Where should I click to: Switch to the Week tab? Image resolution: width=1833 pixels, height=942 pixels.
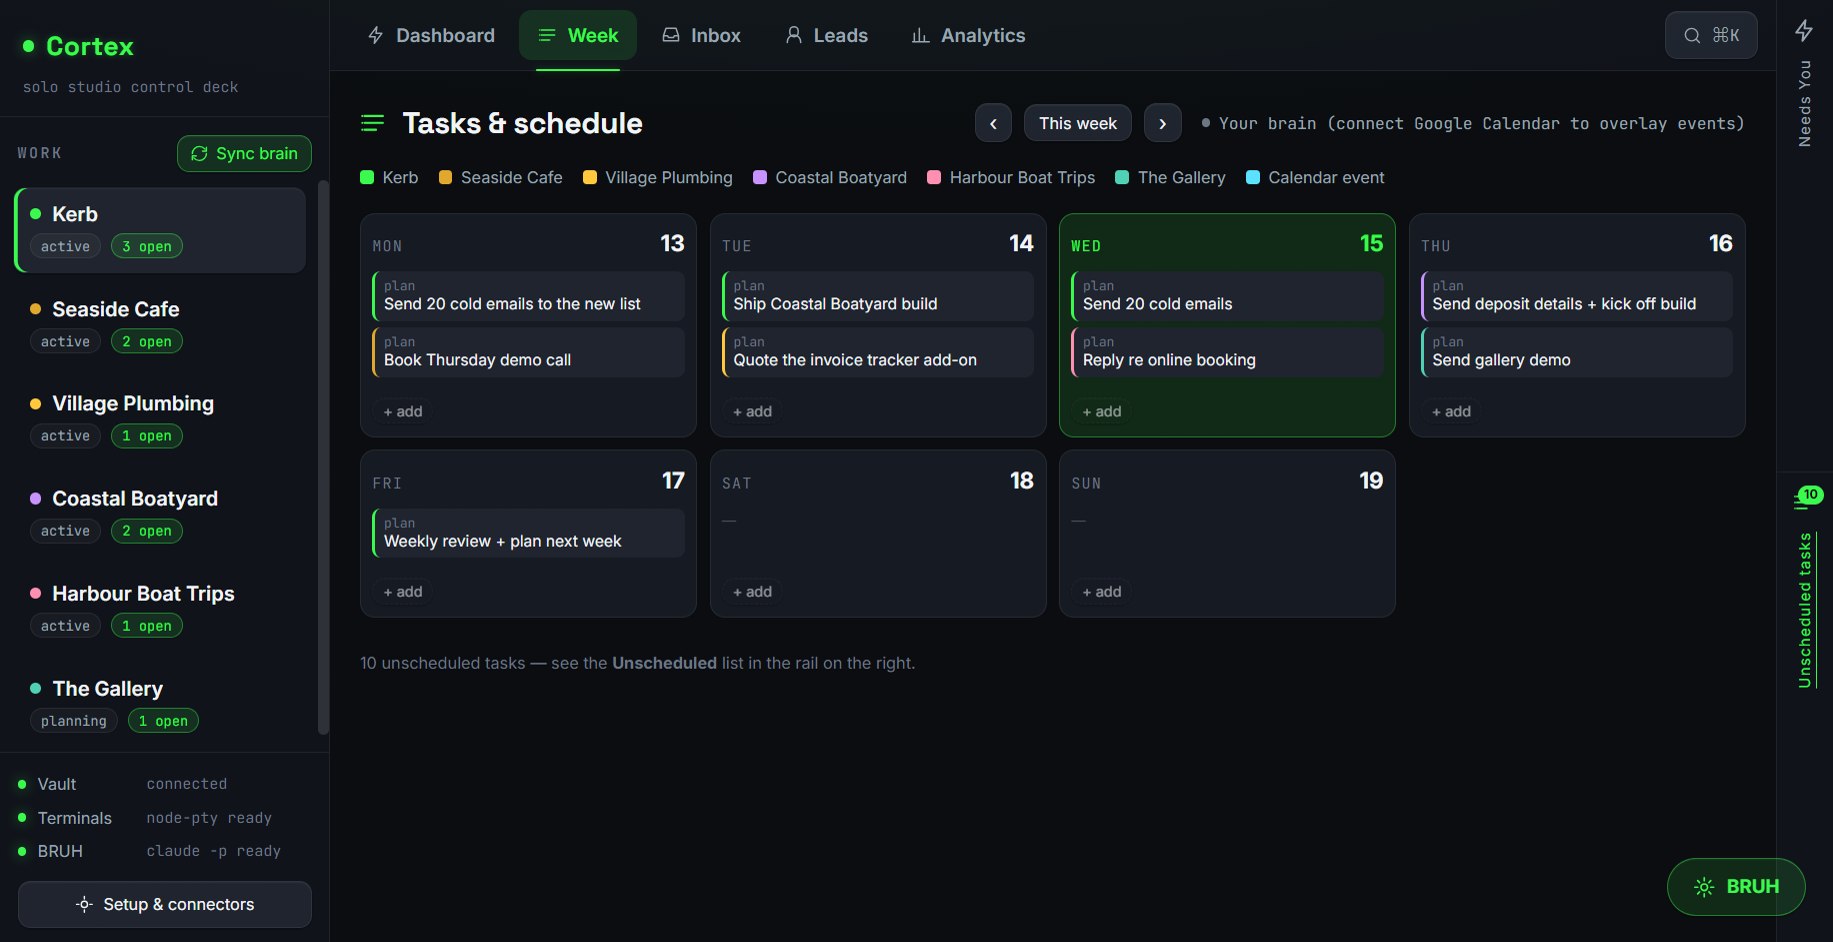[578, 35]
